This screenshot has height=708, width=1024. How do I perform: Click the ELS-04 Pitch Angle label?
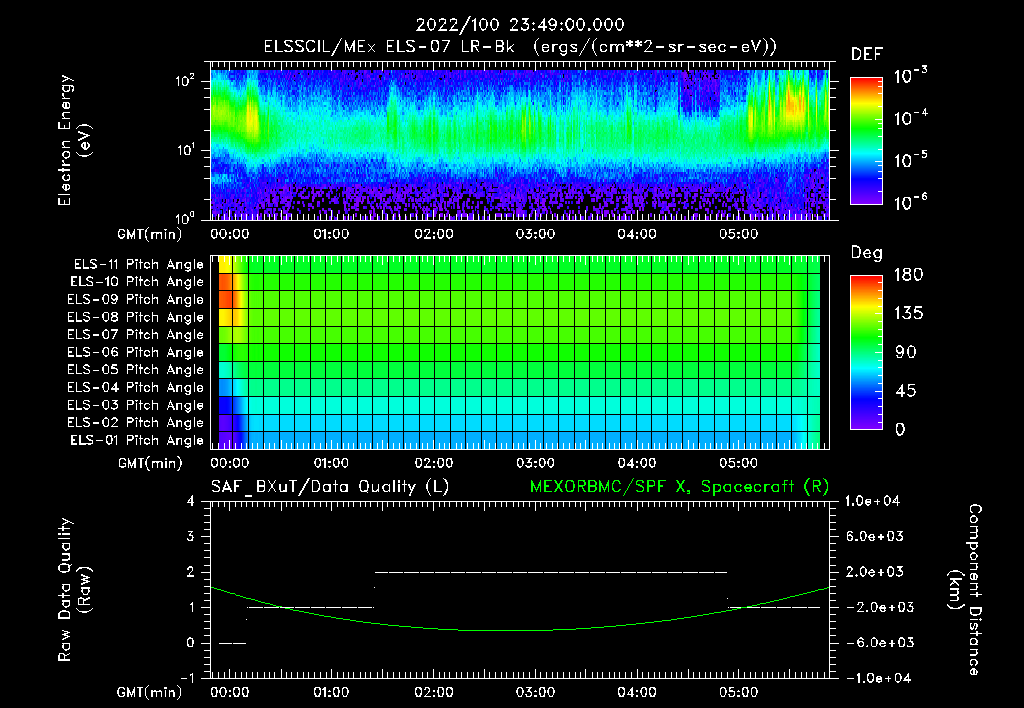(135, 387)
